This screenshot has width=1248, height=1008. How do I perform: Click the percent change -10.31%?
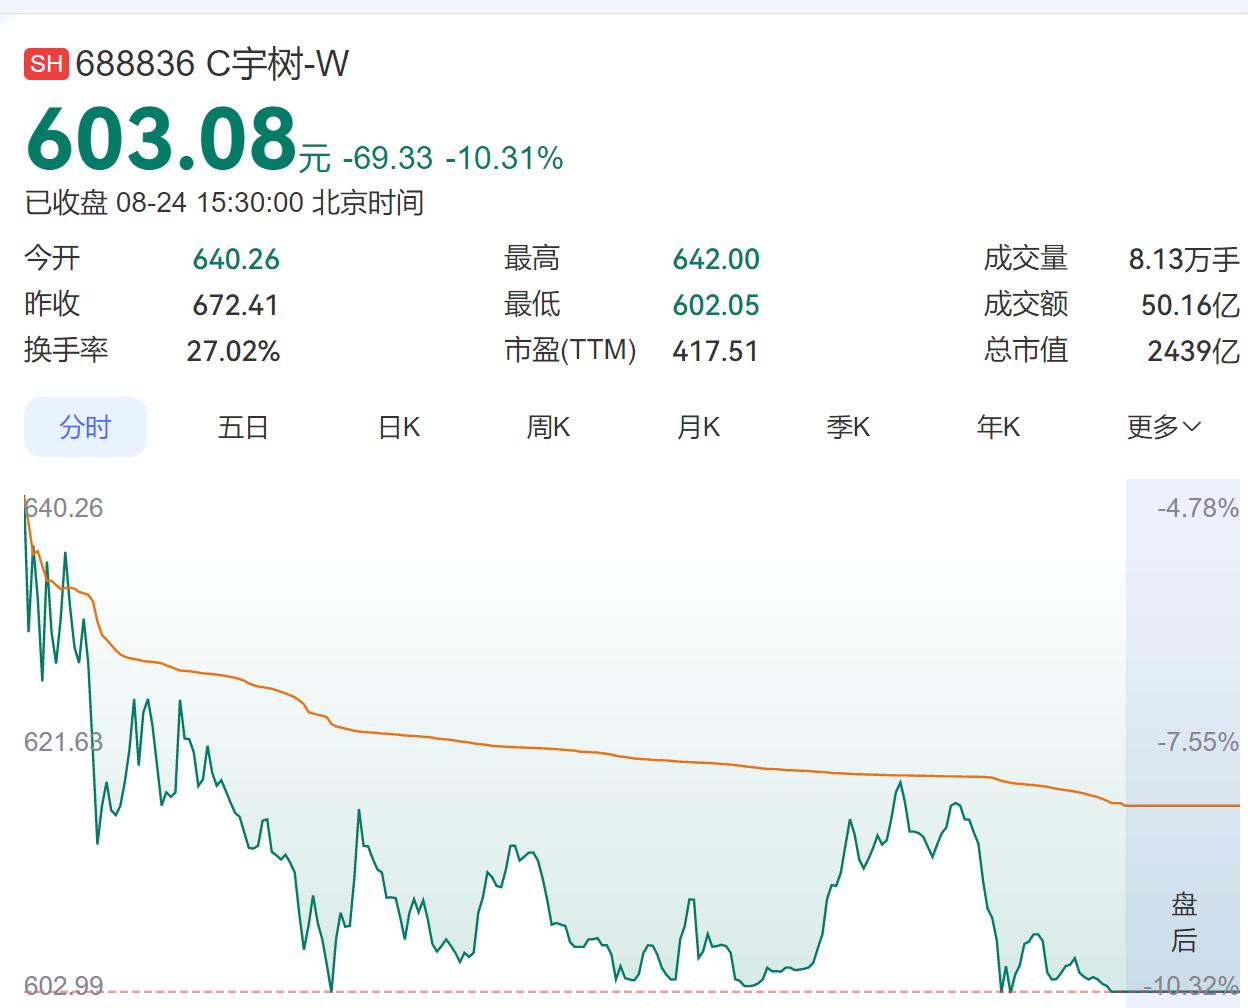[x=504, y=158]
